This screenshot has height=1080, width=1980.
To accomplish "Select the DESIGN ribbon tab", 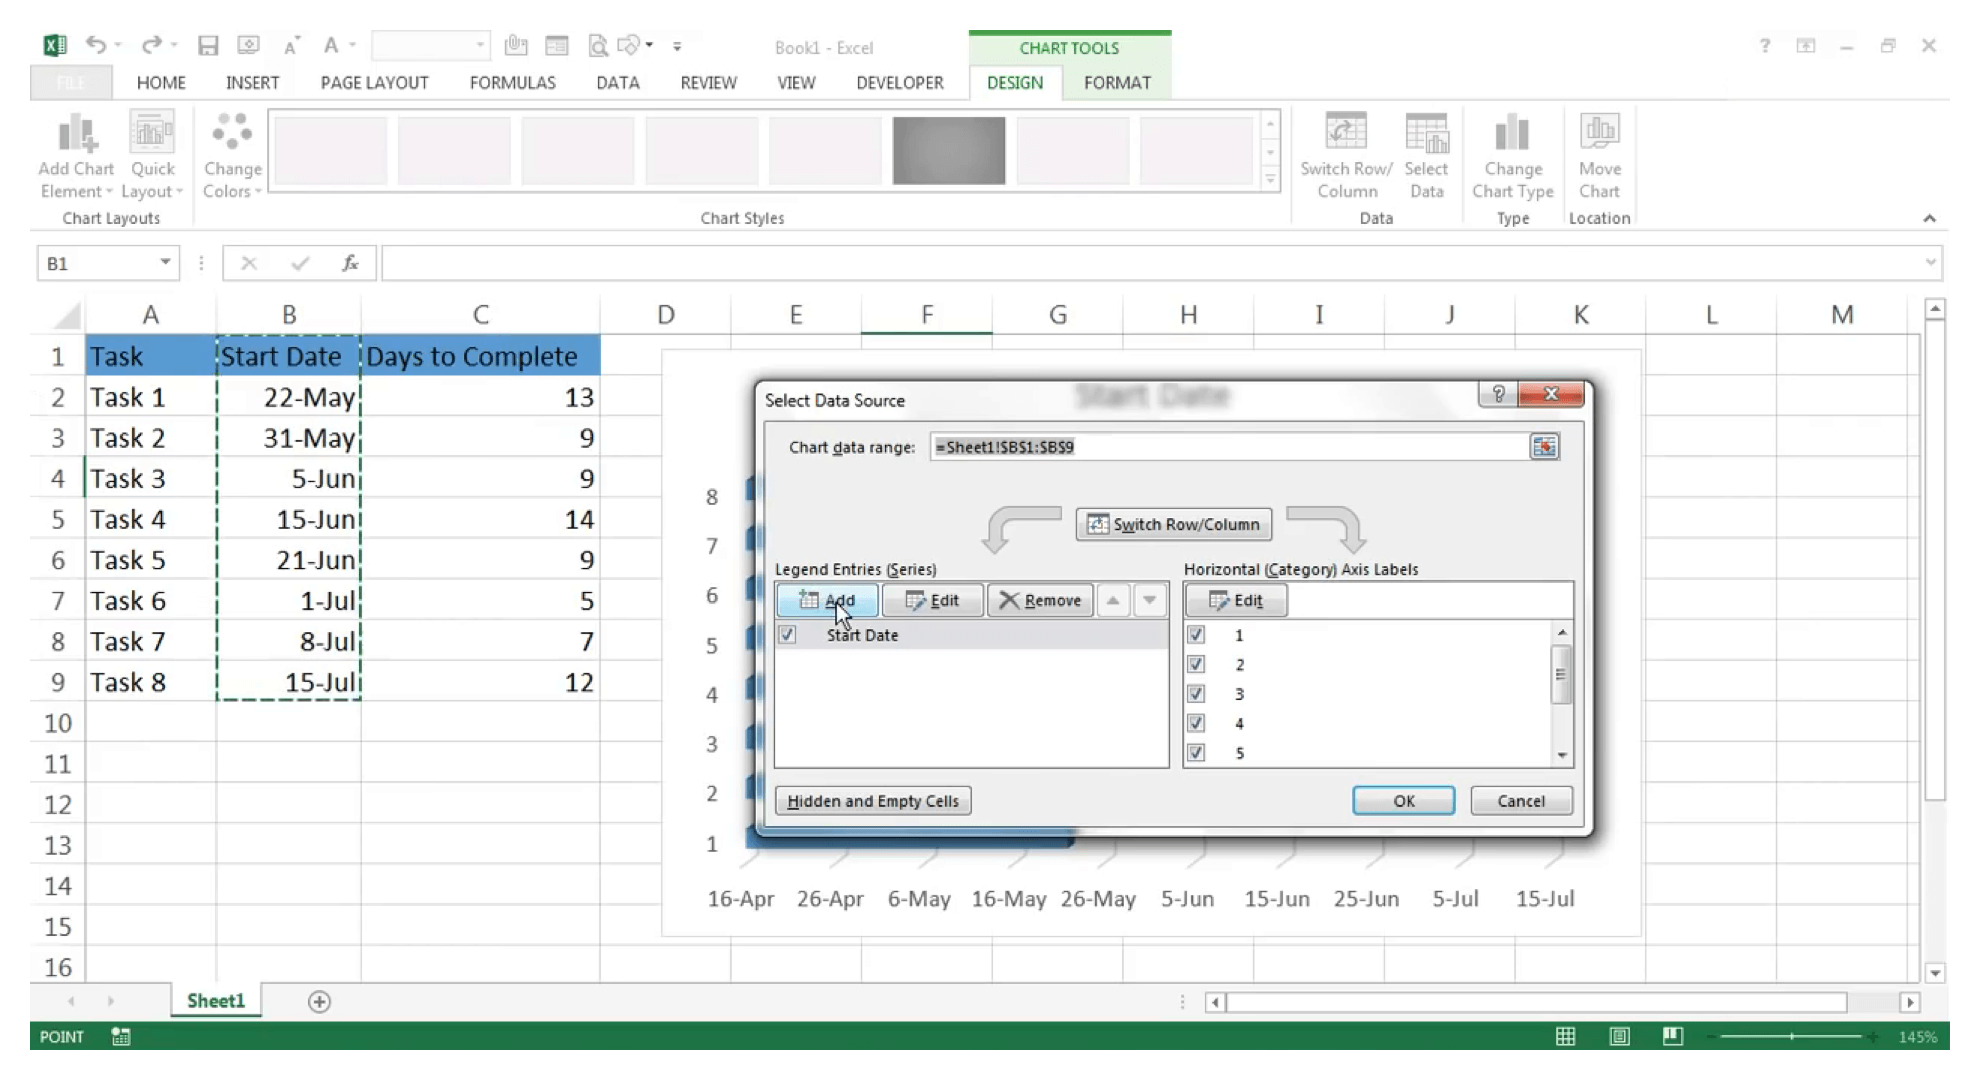I will click(1015, 82).
